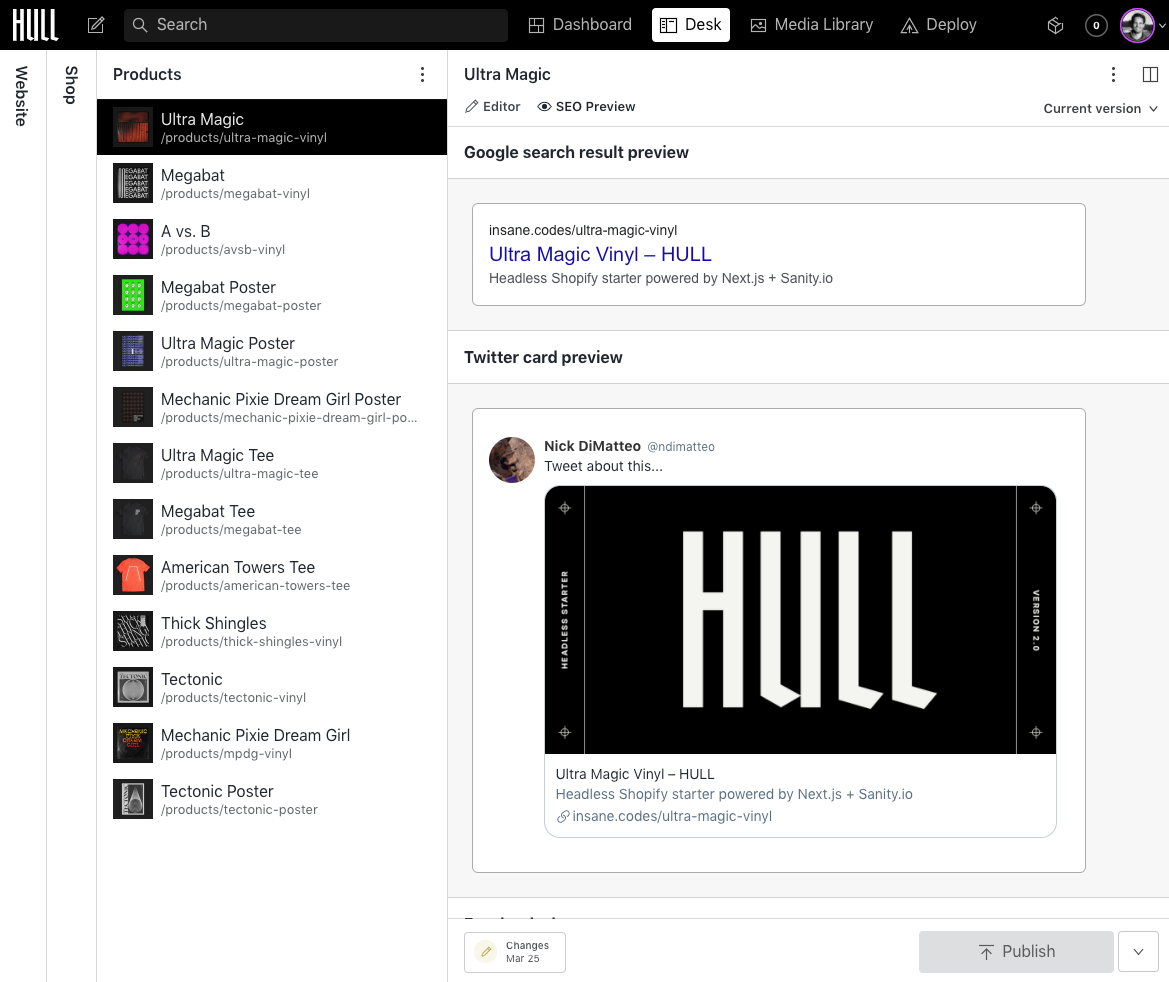Click the Publish button
This screenshot has height=982, width=1169.
(x=1016, y=951)
